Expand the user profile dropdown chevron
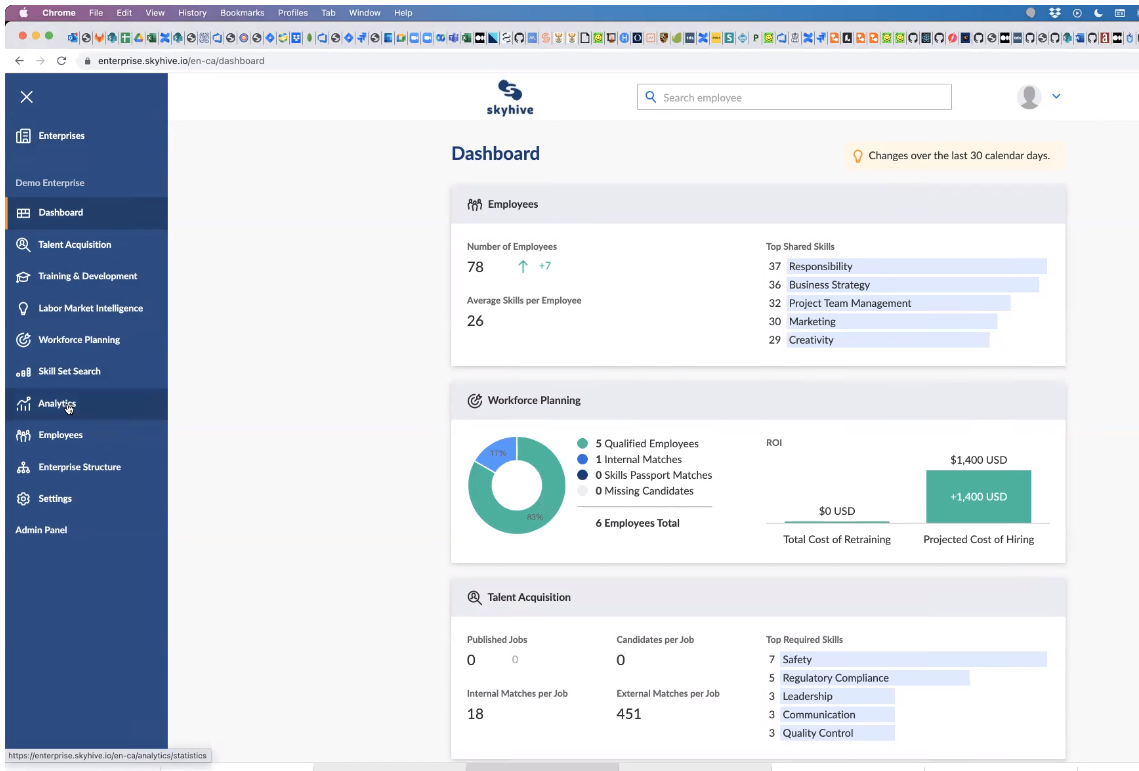 (x=1056, y=96)
